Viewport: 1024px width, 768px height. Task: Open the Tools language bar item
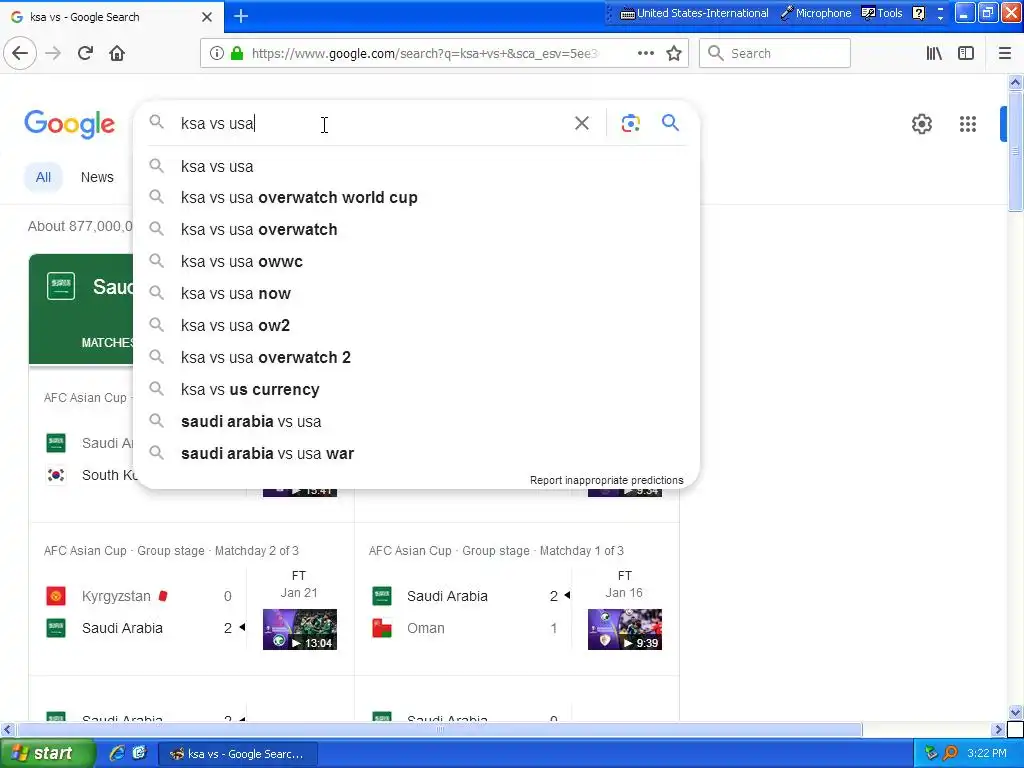(882, 13)
